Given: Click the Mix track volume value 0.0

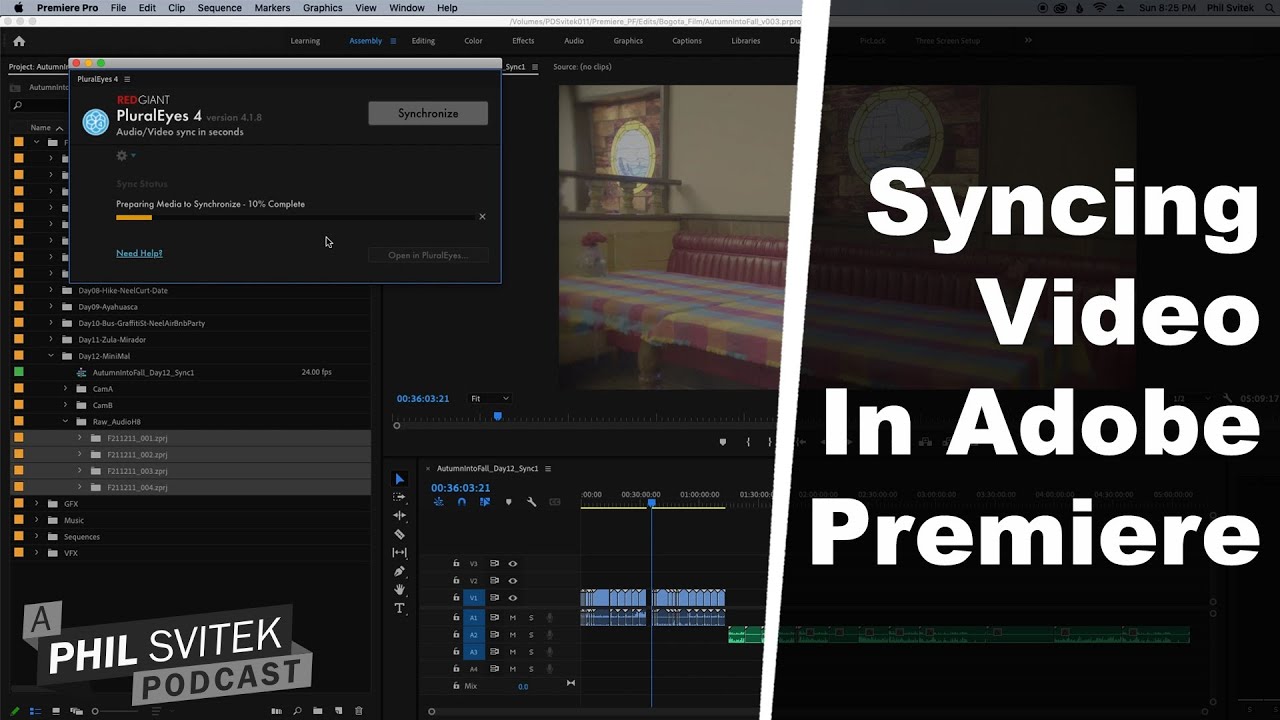Looking at the screenshot, I should [523, 686].
